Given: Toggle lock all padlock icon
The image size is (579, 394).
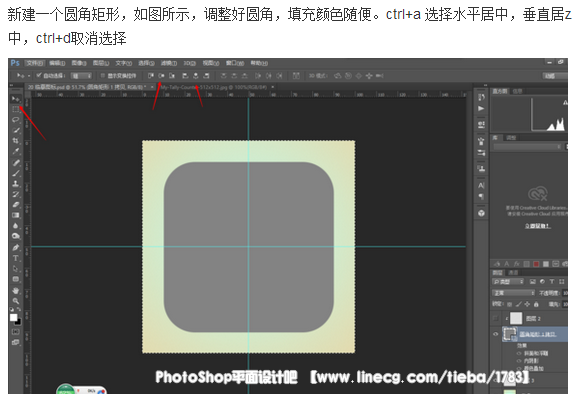Looking at the screenshot, I should click(x=536, y=304).
